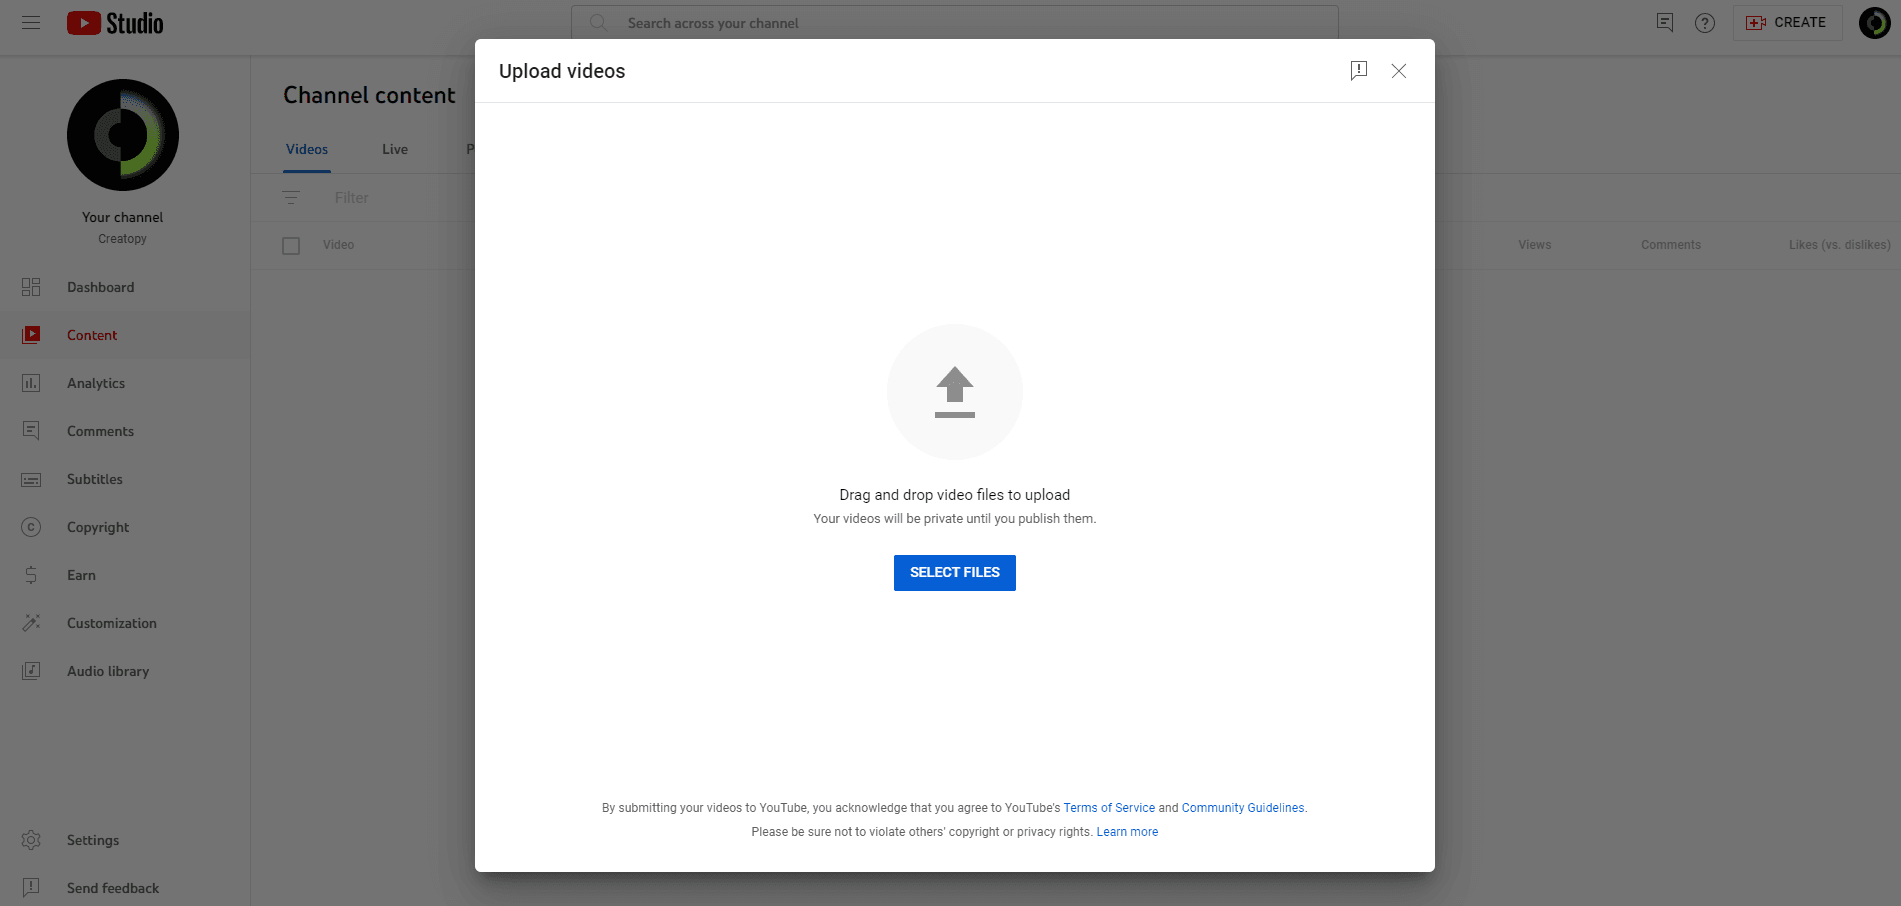Open the Audio library sidebar item
This screenshot has width=1901, height=906.
tap(108, 671)
